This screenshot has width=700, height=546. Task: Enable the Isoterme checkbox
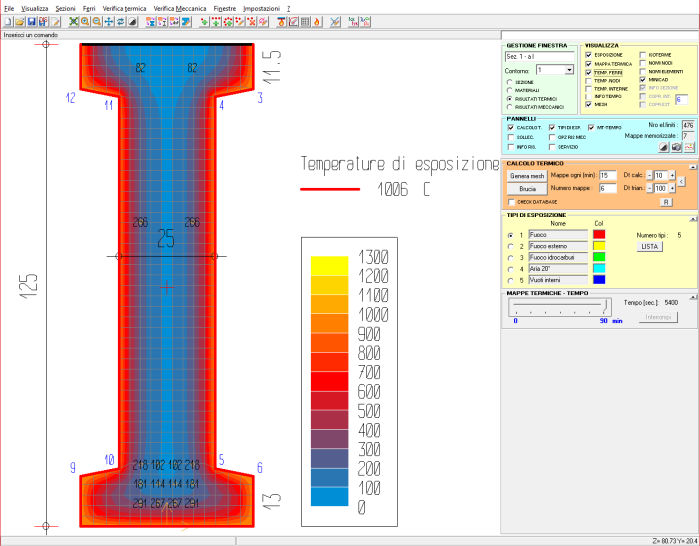coord(643,54)
